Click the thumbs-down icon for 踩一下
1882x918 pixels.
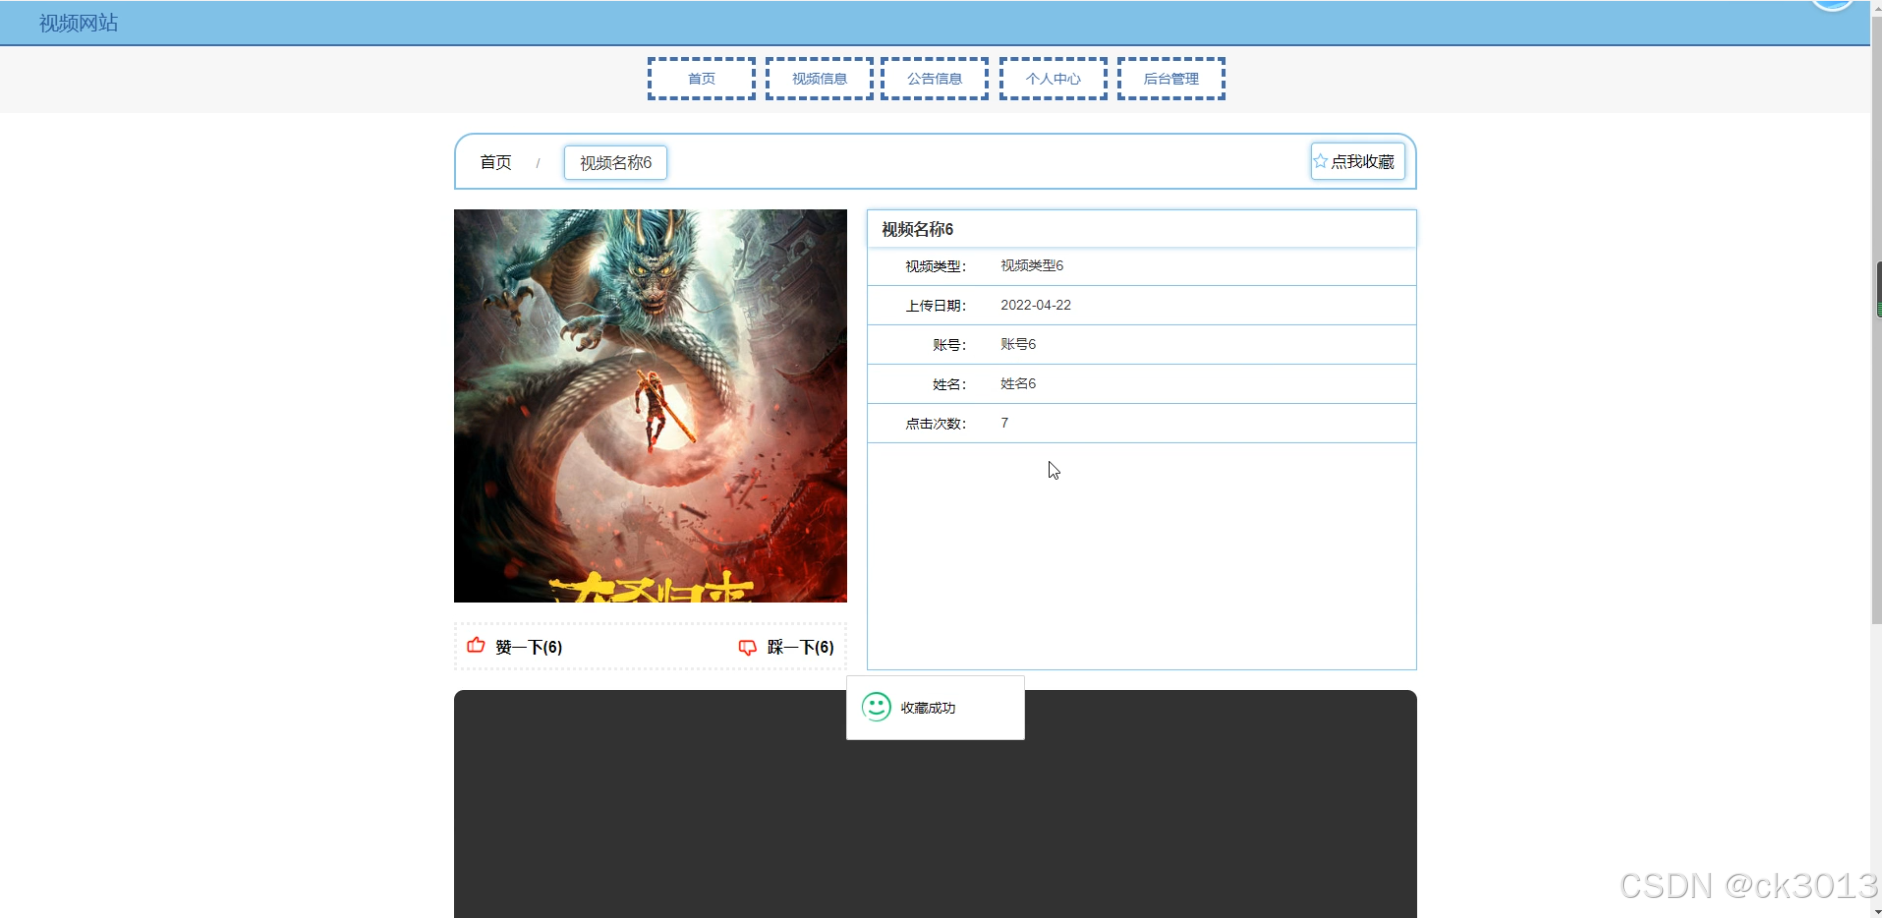coord(747,647)
